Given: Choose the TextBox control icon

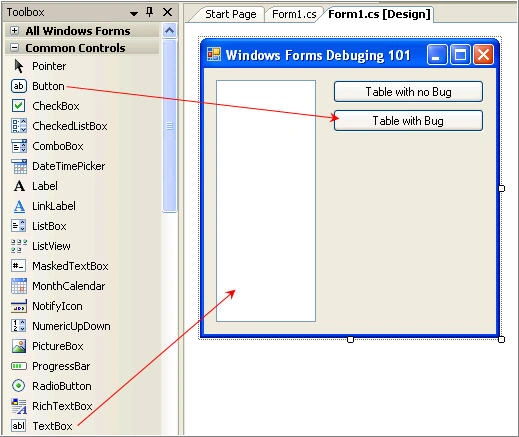Looking at the screenshot, I should click(19, 426).
